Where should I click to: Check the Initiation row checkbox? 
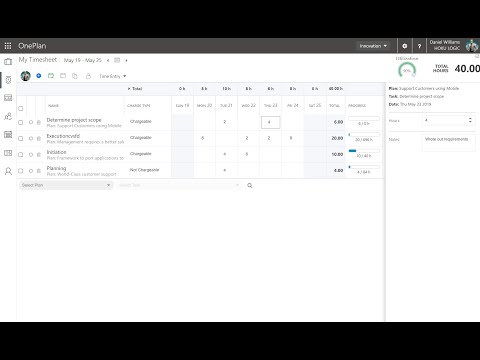(21, 154)
